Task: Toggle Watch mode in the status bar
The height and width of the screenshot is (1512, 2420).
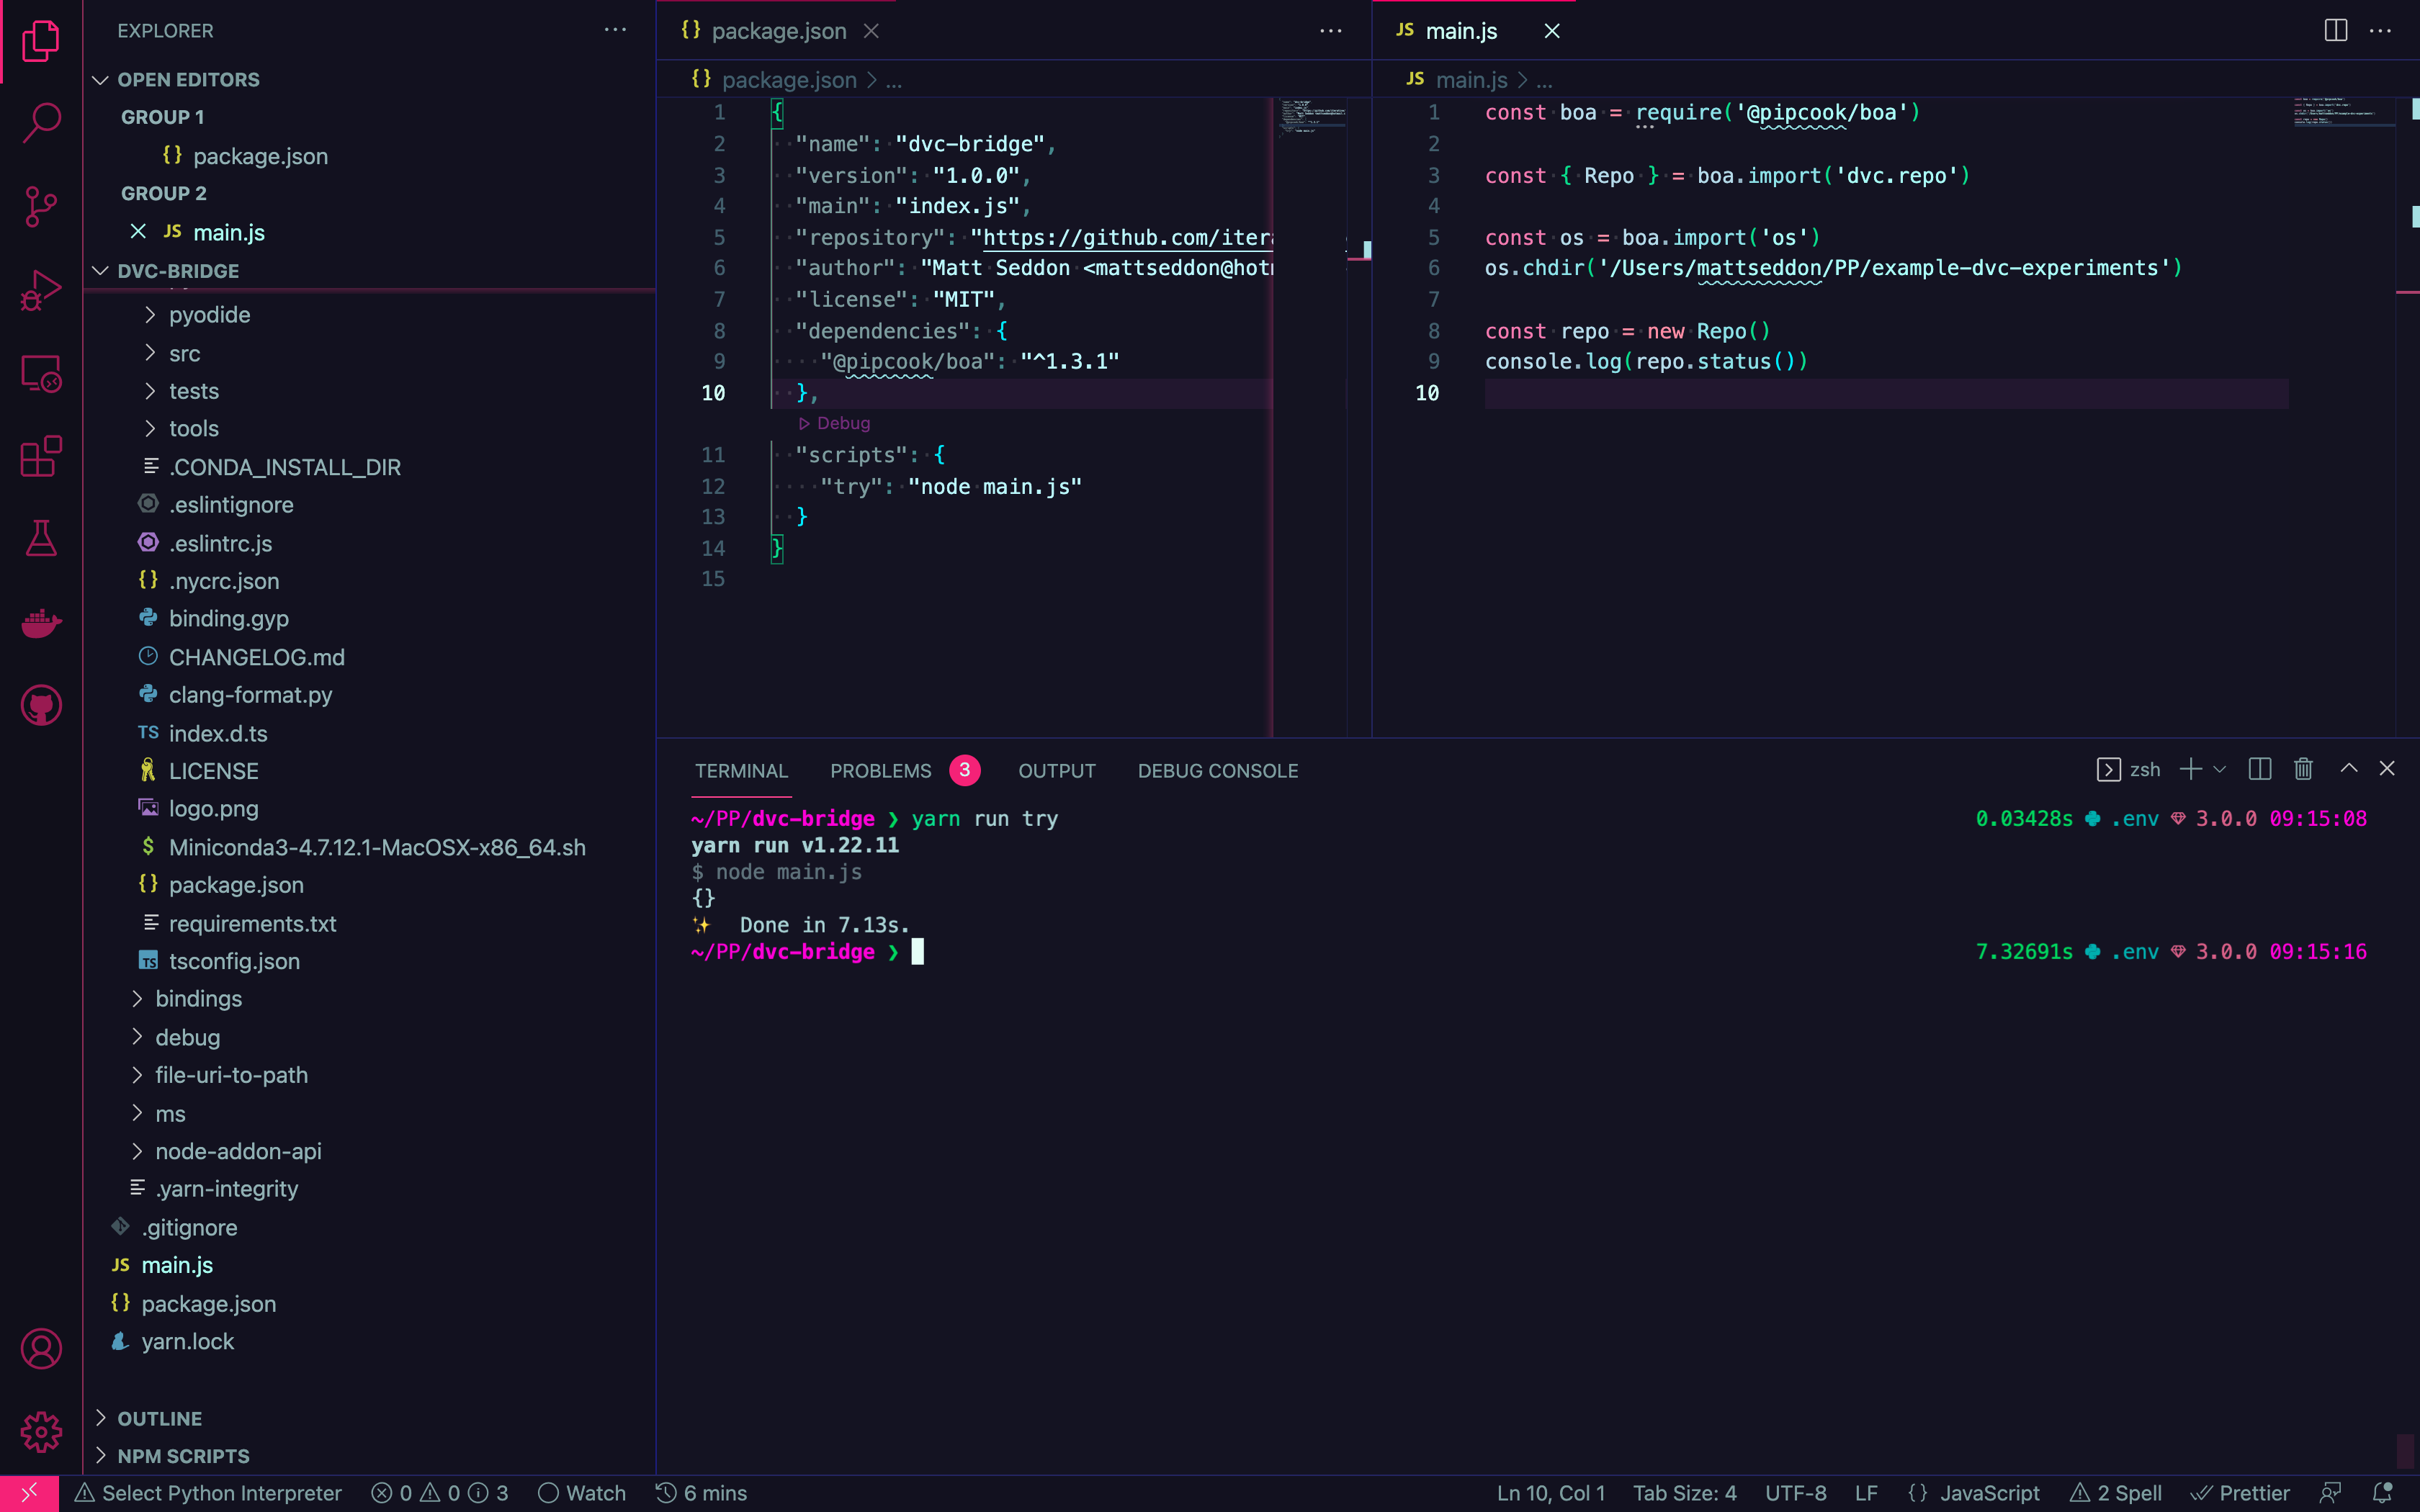Action: pyautogui.click(x=581, y=1493)
